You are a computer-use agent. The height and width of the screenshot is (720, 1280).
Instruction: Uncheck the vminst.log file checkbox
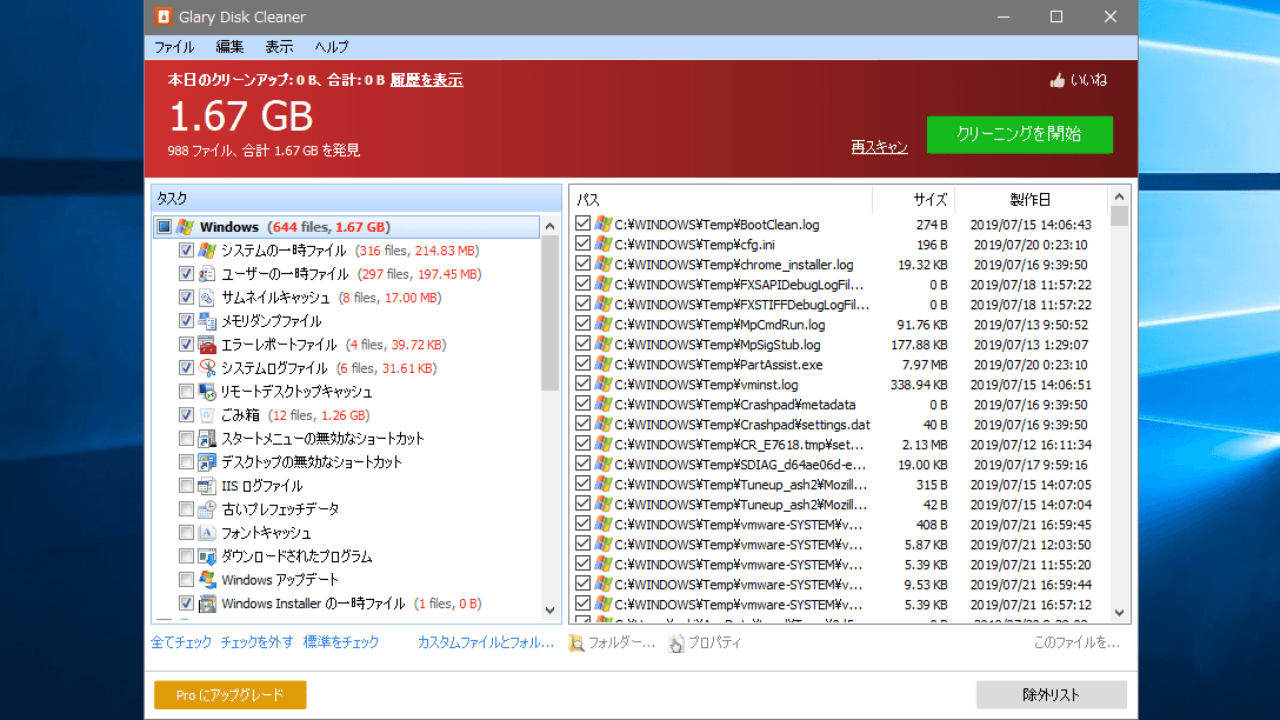pyautogui.click(x=583, y=384)
